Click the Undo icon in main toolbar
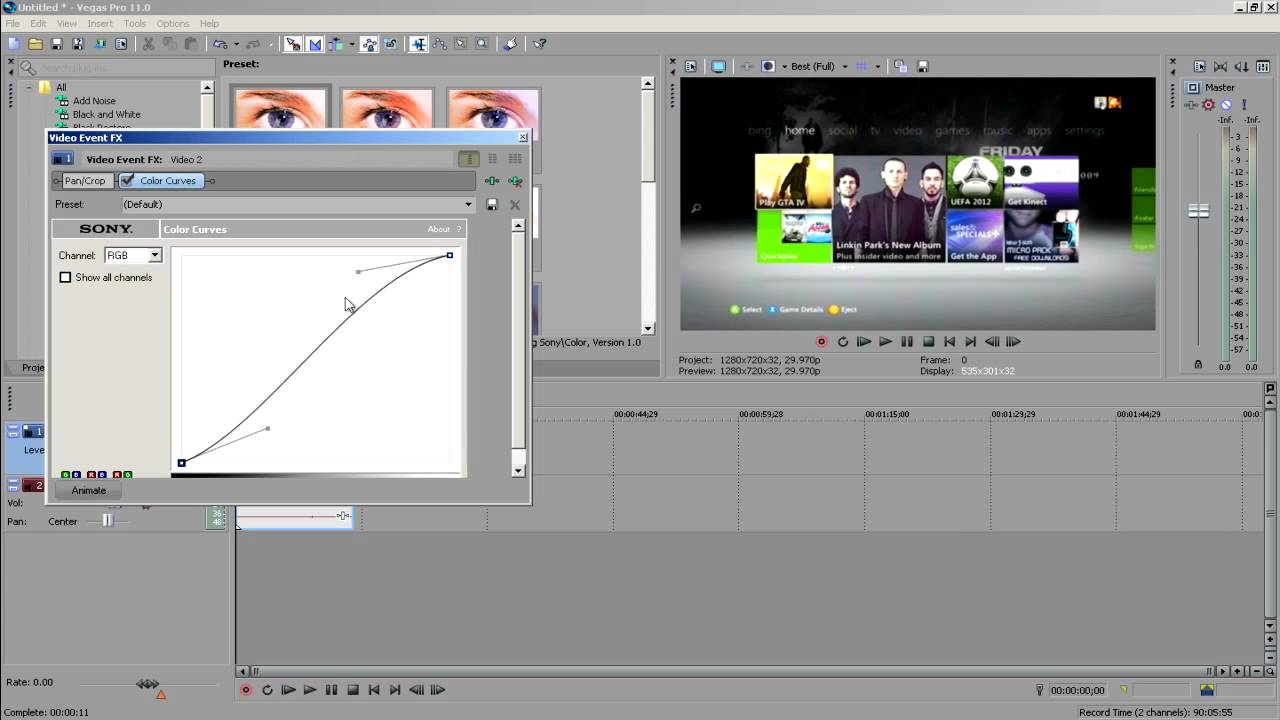1280x720 pixels. [219, 44]
